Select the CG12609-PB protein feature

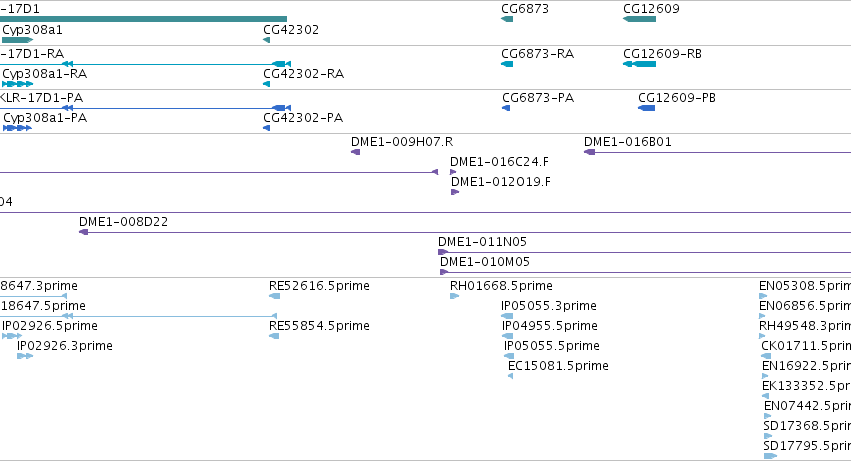[646, 108]
